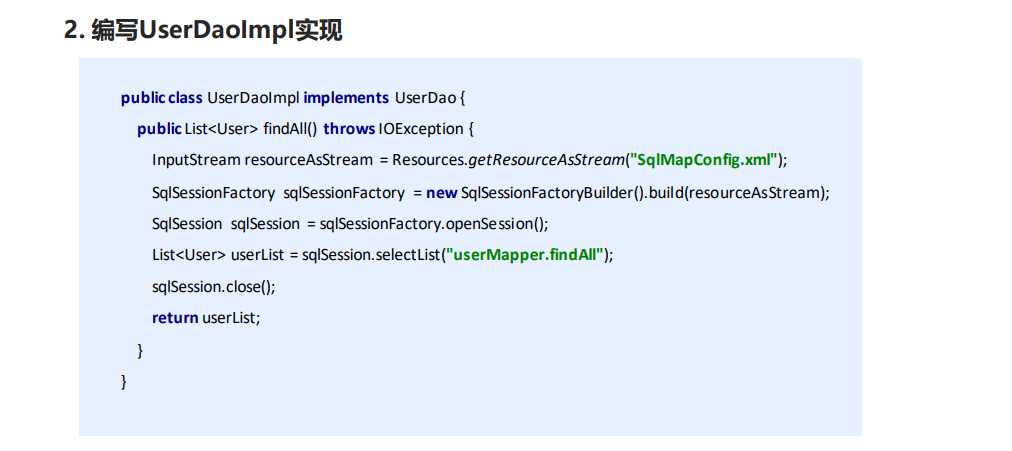The height and width of the screenshot is (451, 1012).
Task: Click the "new" keyword
Action: (442, 192)
